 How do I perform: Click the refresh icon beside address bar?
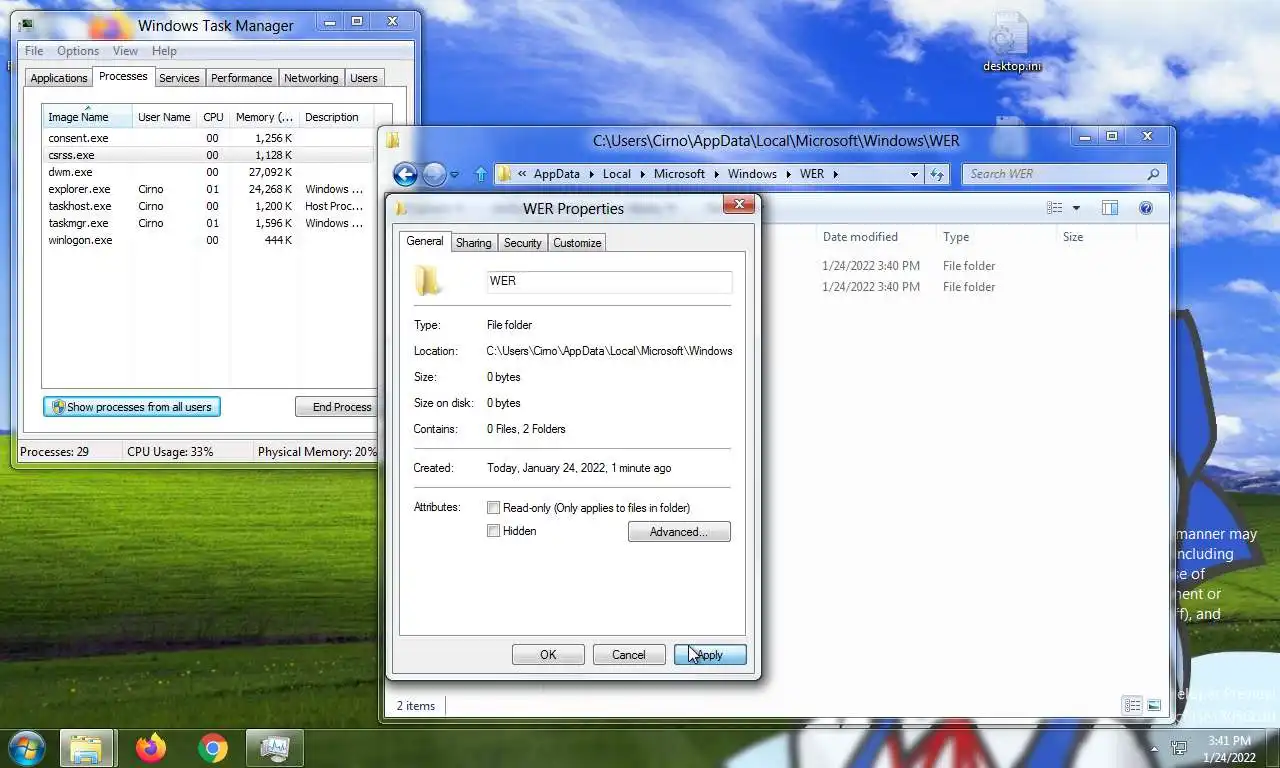coord(937,174)
